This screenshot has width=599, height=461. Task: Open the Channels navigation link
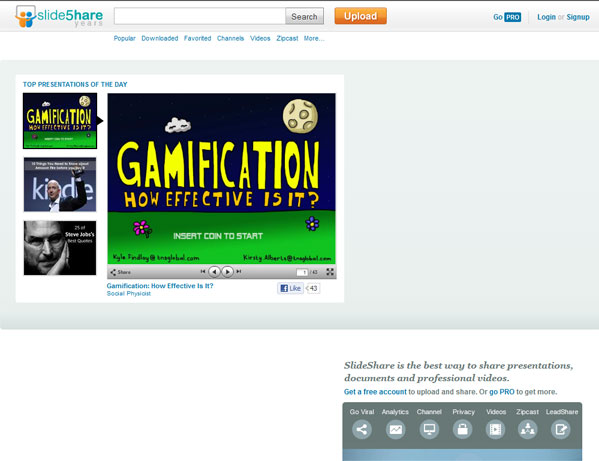(x=230, y=38)
